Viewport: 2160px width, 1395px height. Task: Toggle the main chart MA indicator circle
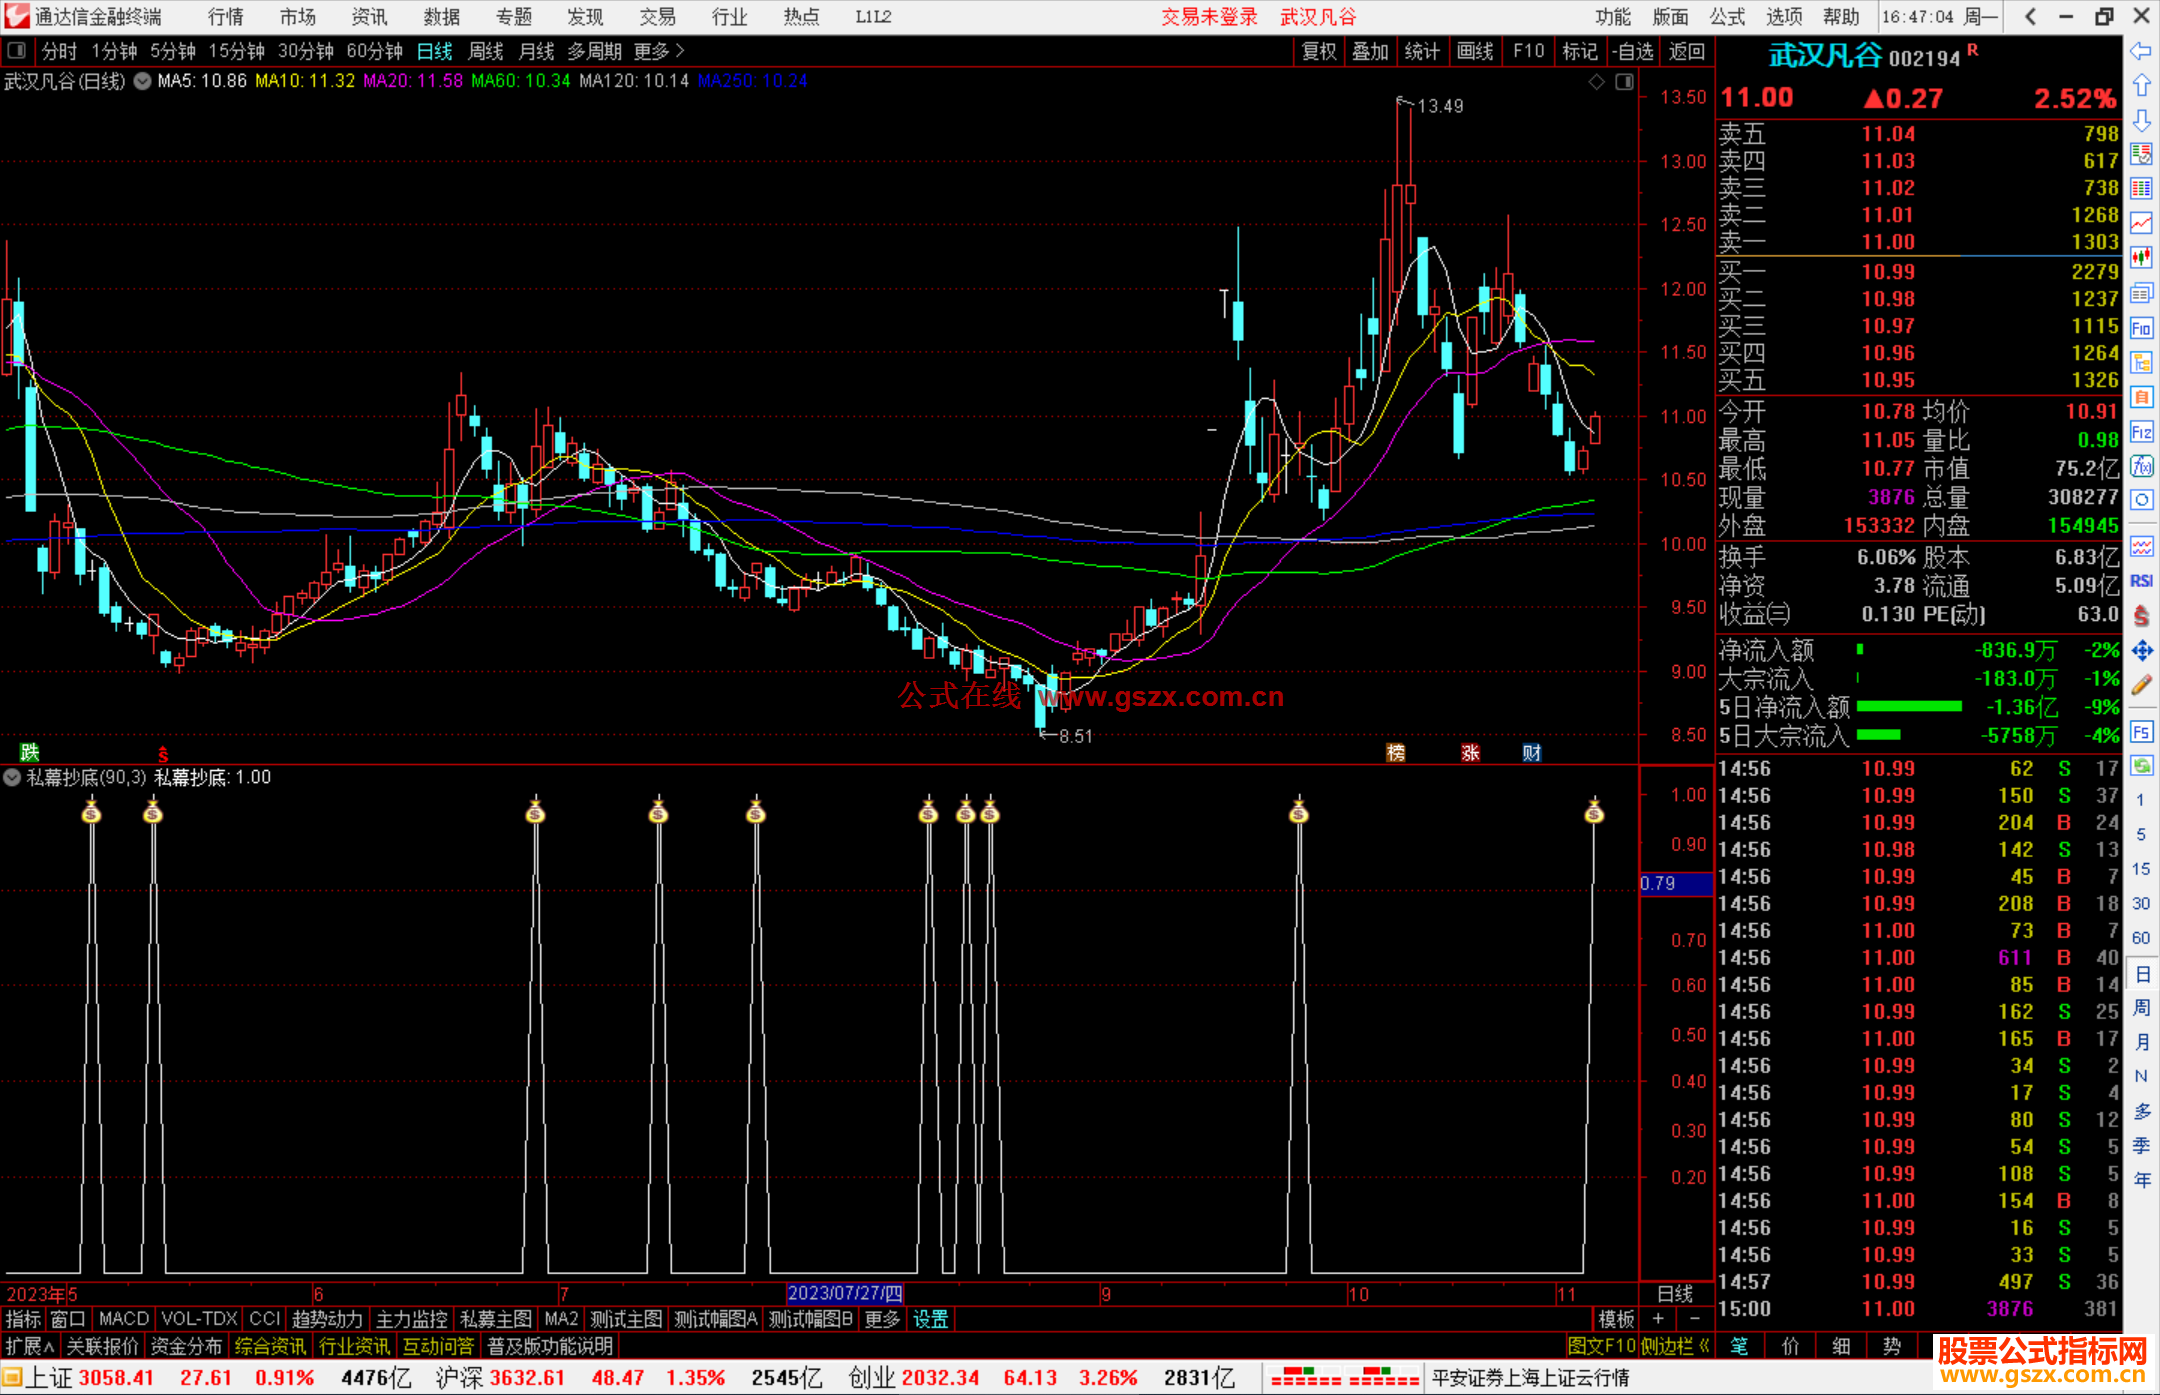[x=143, y=81]
